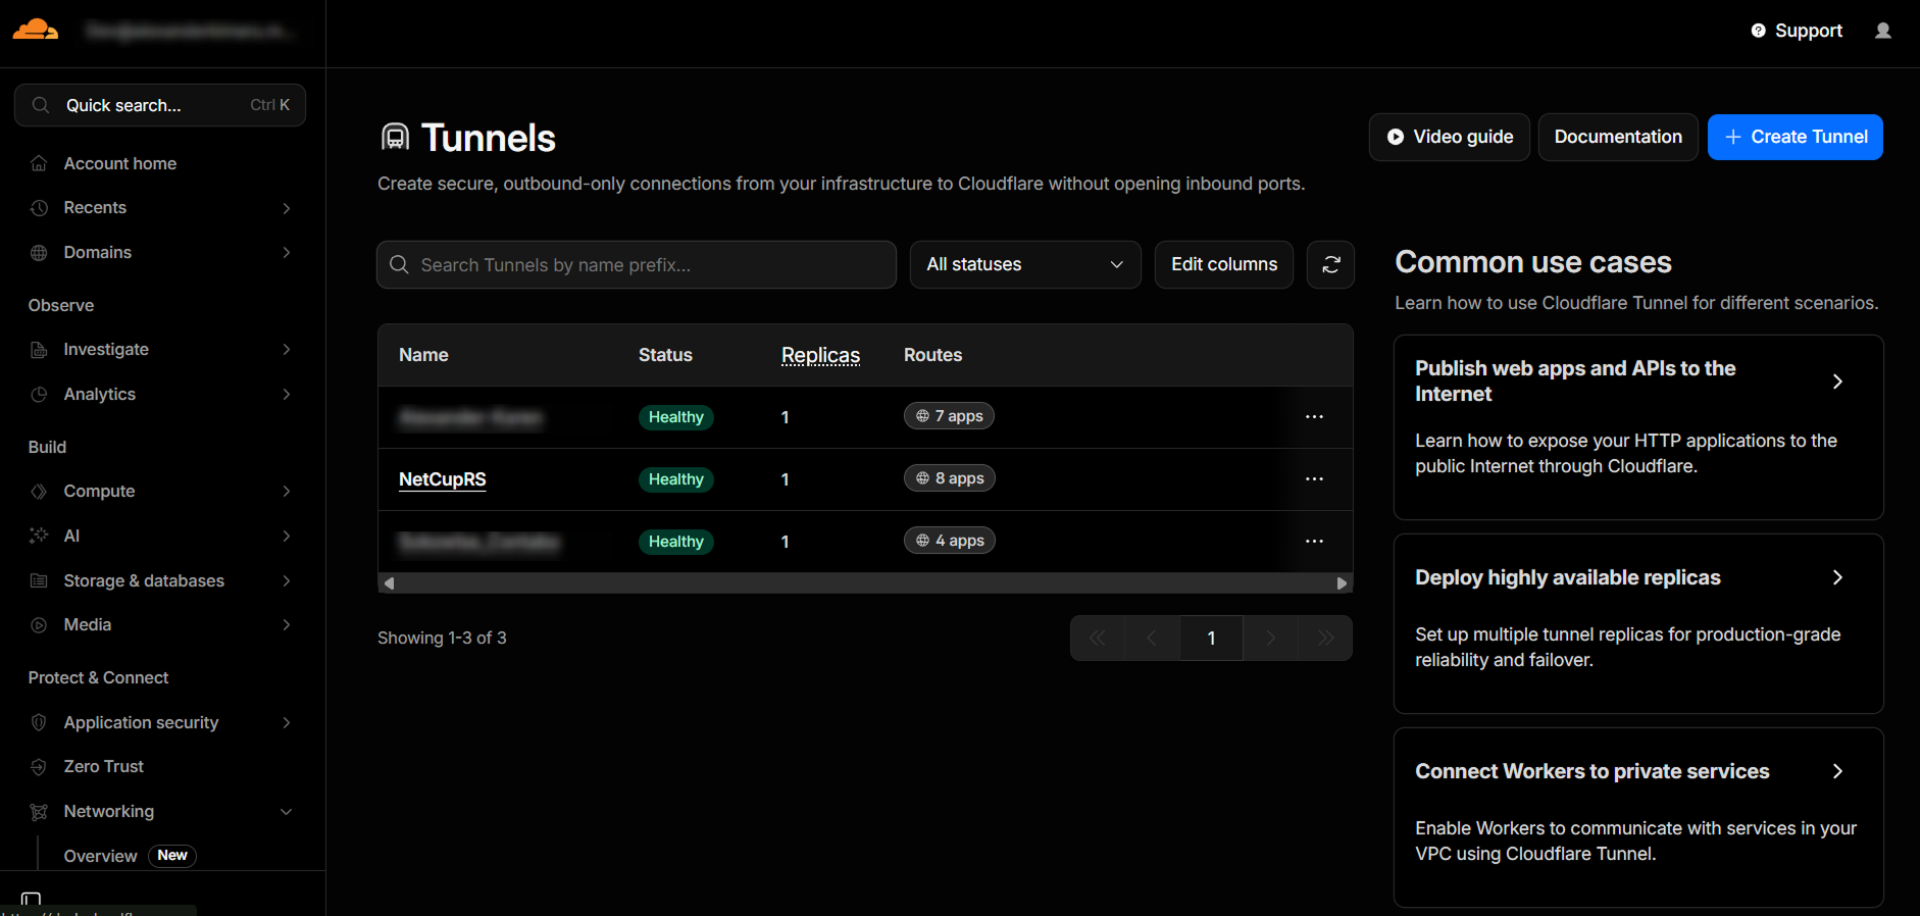Click the scrollbar left arrow
Screen dimensions: 1920x916
389,583
